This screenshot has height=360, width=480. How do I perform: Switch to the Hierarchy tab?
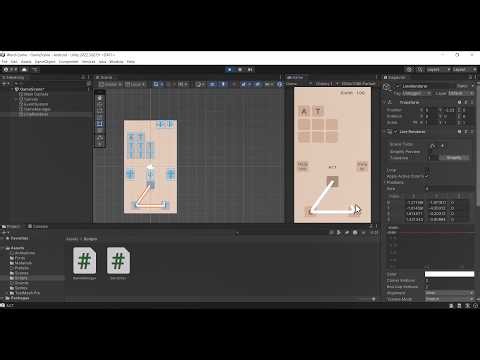[x=13, y=77]
